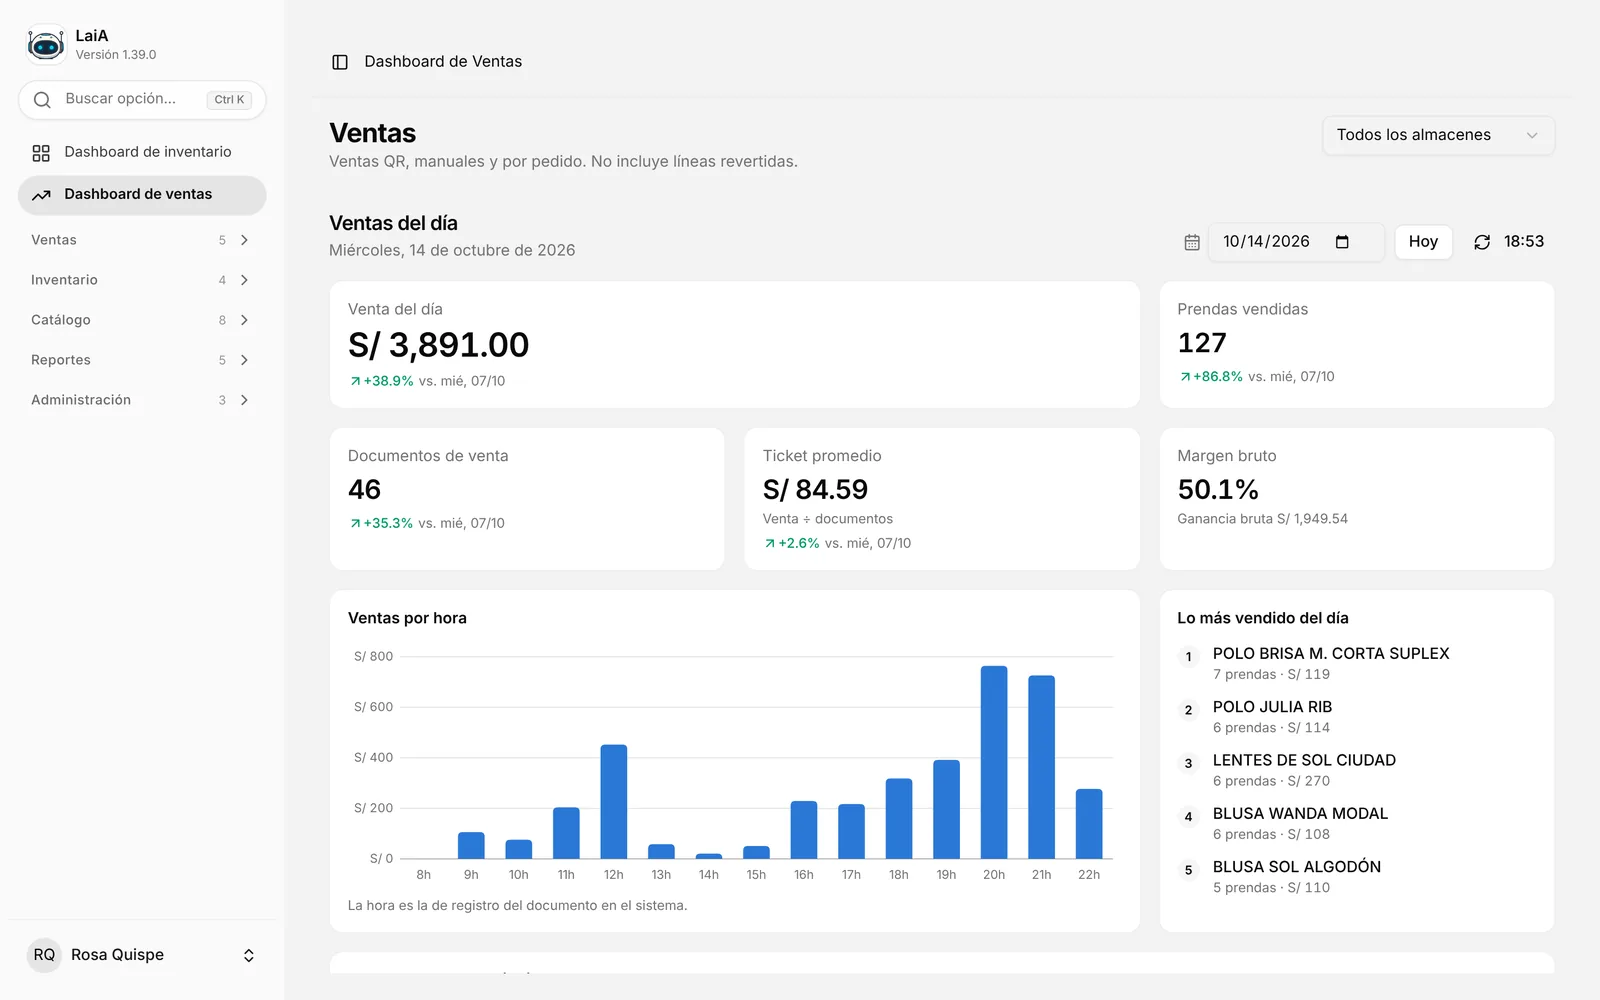Expand the Administración sidebar section

pyautogui.click(x=140, y=400)
